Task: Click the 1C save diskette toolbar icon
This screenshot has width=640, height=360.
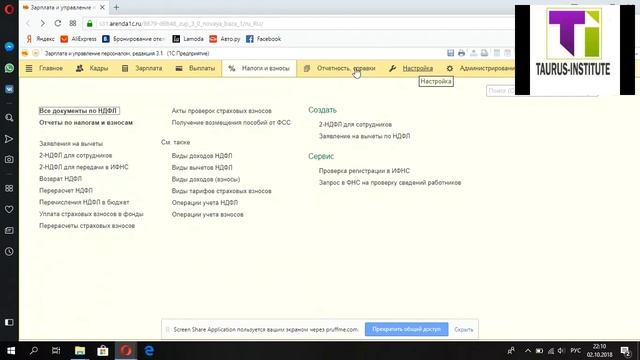Action: pyautogui.click(x=451, y=53)
